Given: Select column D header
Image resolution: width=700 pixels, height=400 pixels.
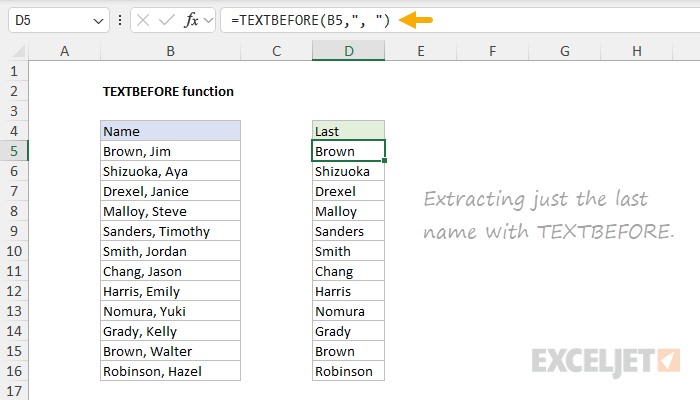Looking at the screenshot, I should 349,51.
